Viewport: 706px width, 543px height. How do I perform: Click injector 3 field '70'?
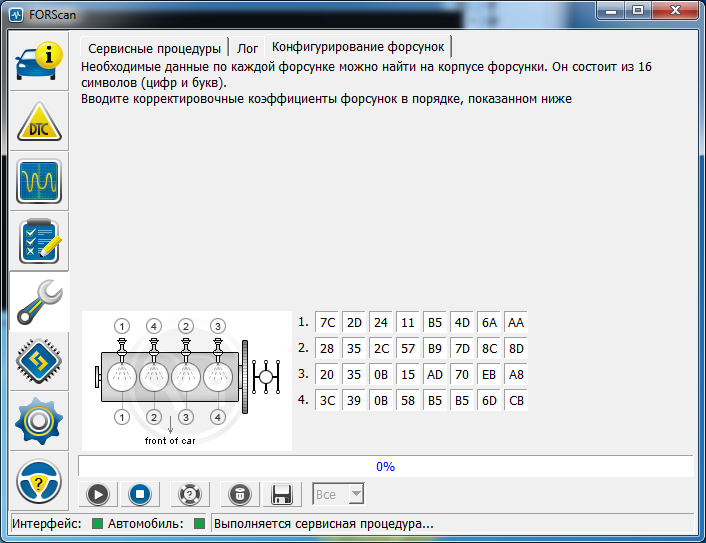[462, 375]
